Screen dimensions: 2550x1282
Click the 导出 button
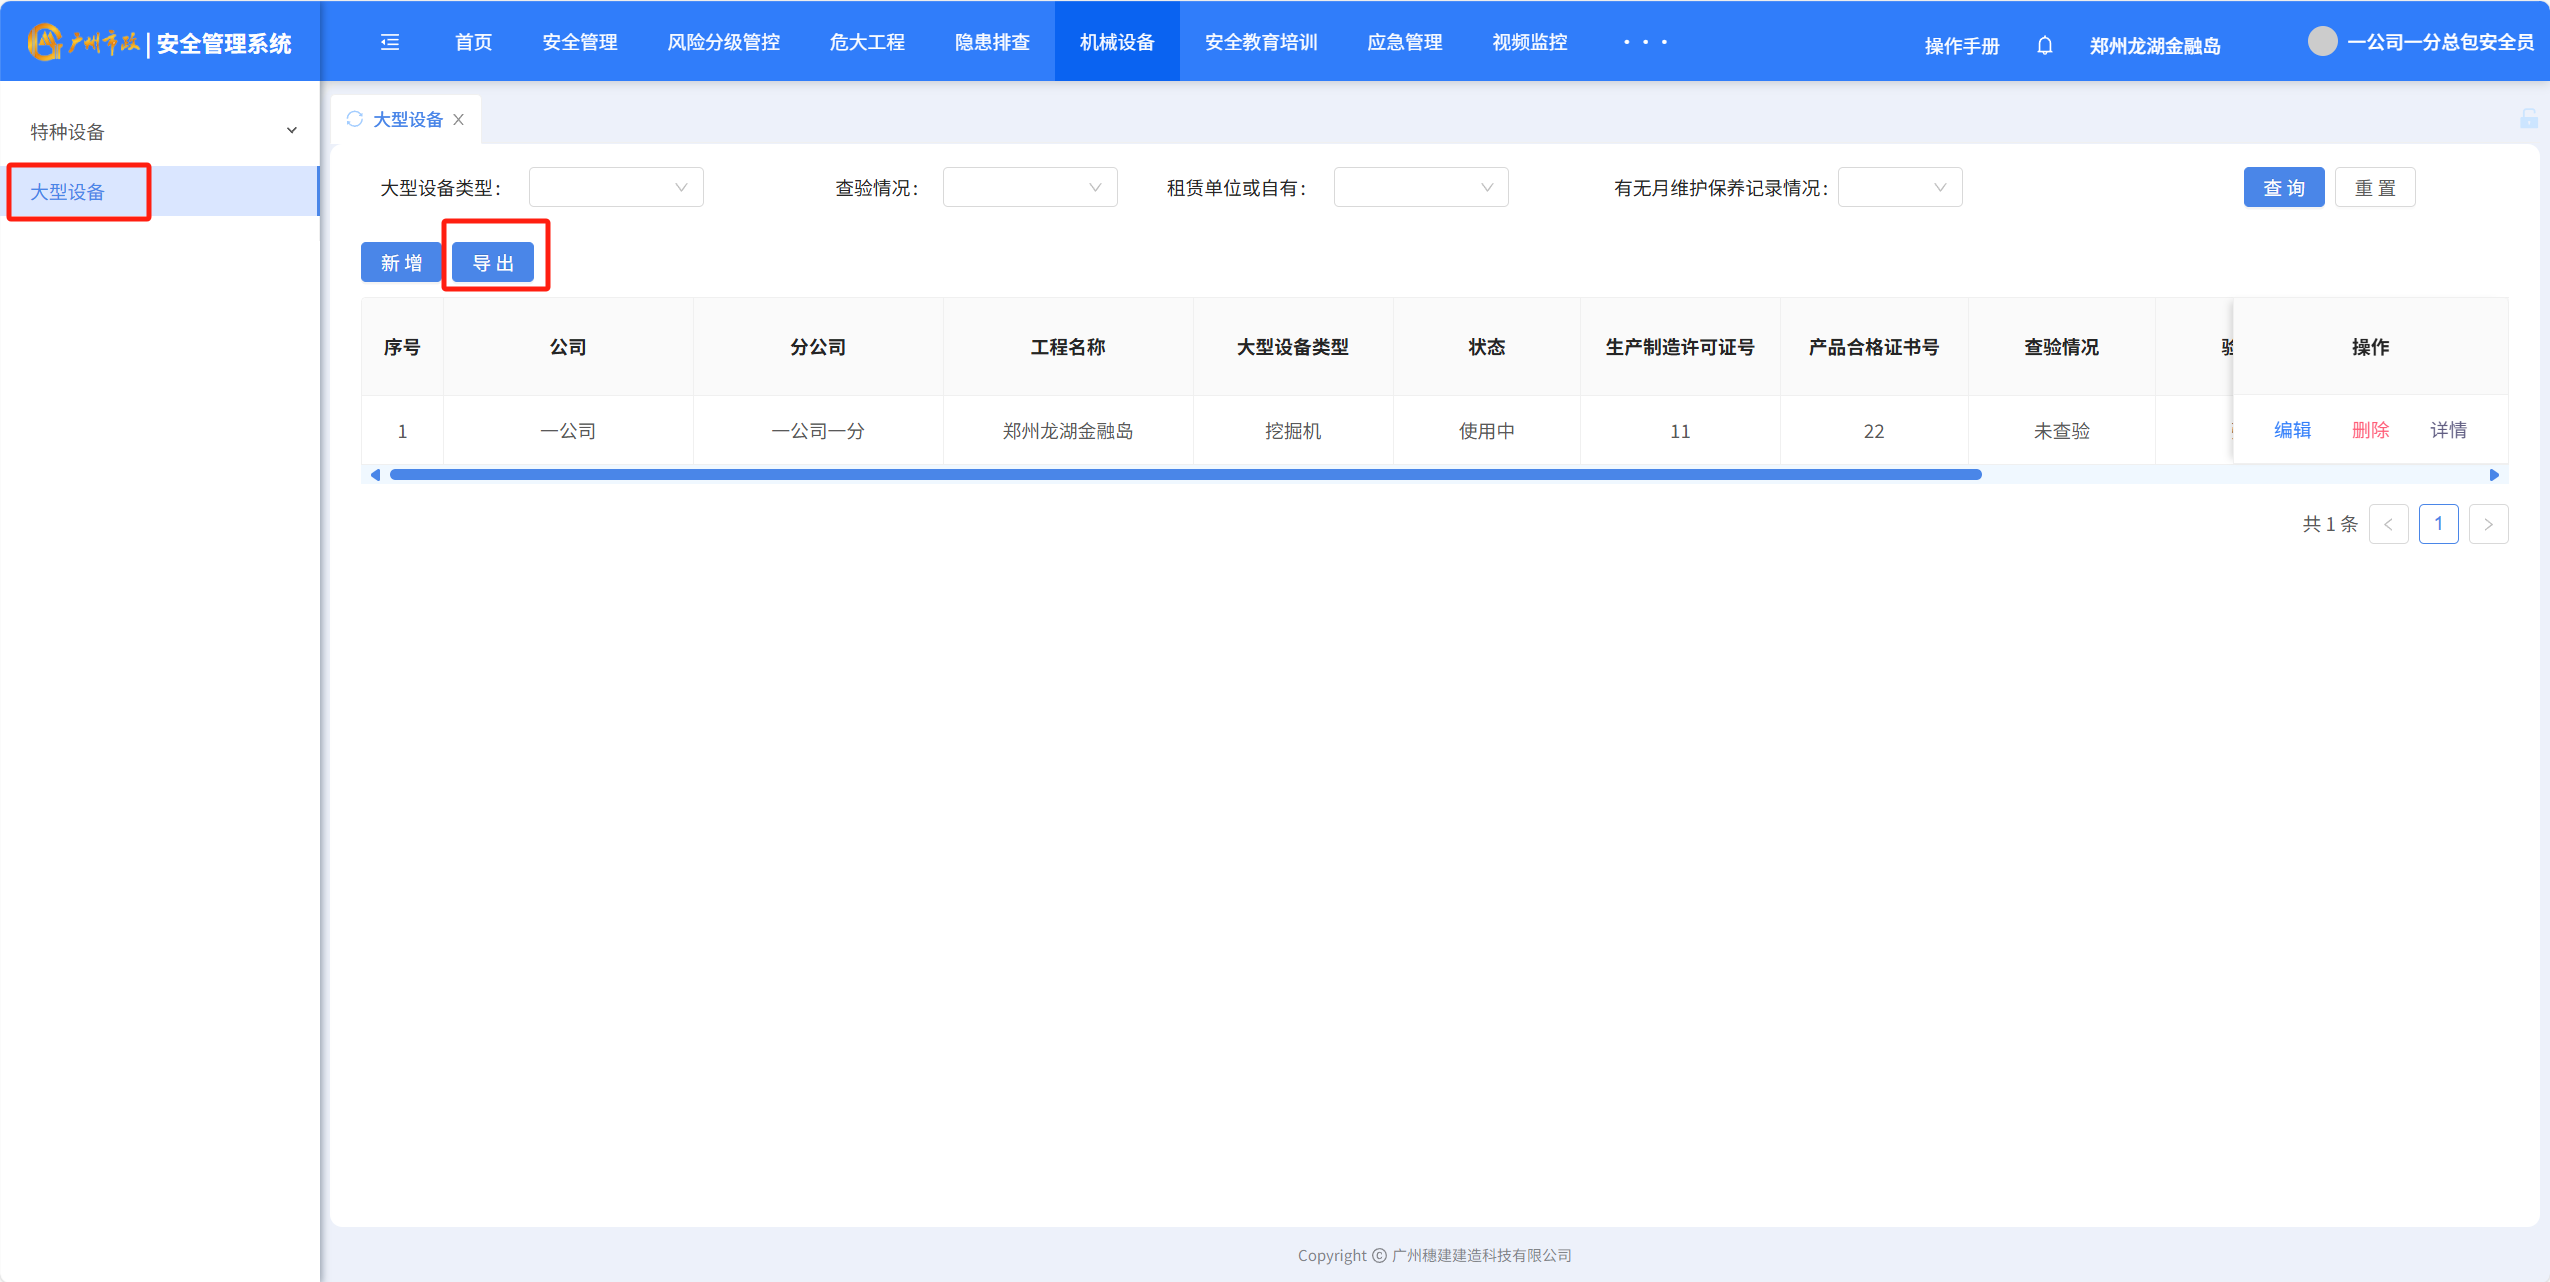pyautogui.click(x=493, y=262)
